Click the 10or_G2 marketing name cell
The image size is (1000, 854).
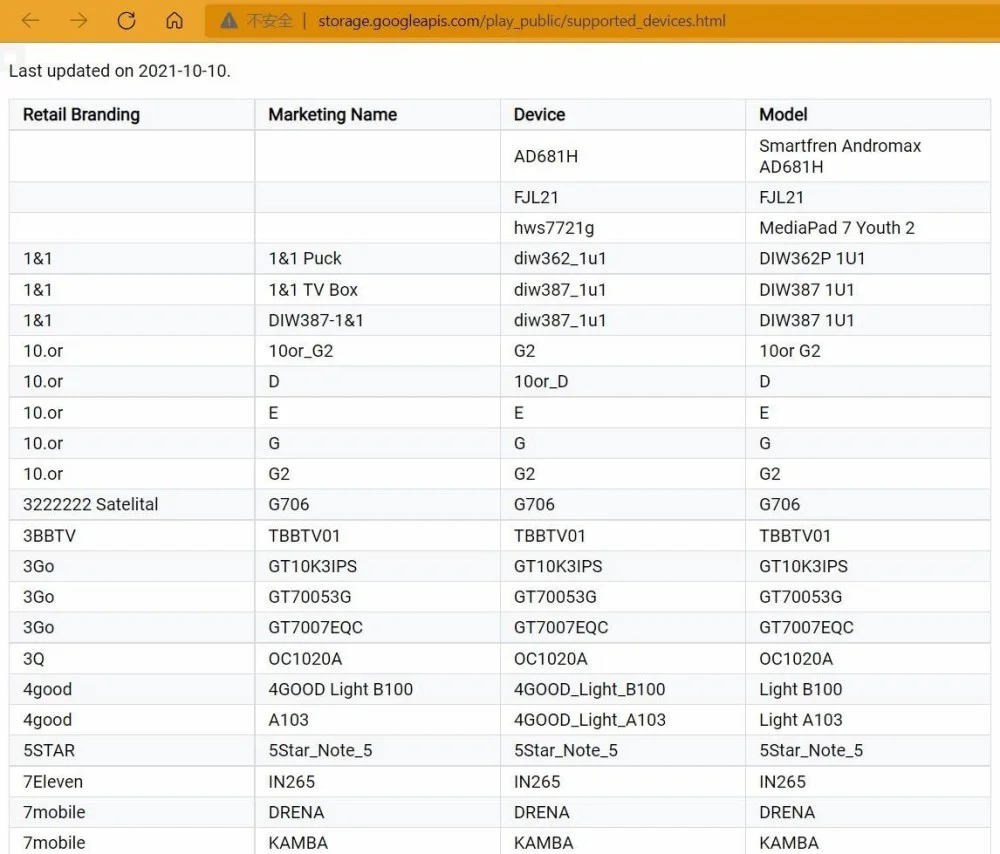click(x=378, y=351)
